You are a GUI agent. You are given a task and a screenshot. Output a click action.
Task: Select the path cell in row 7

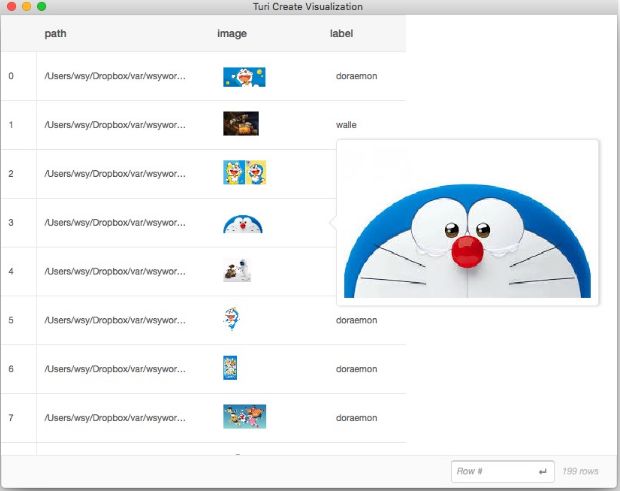115,418
